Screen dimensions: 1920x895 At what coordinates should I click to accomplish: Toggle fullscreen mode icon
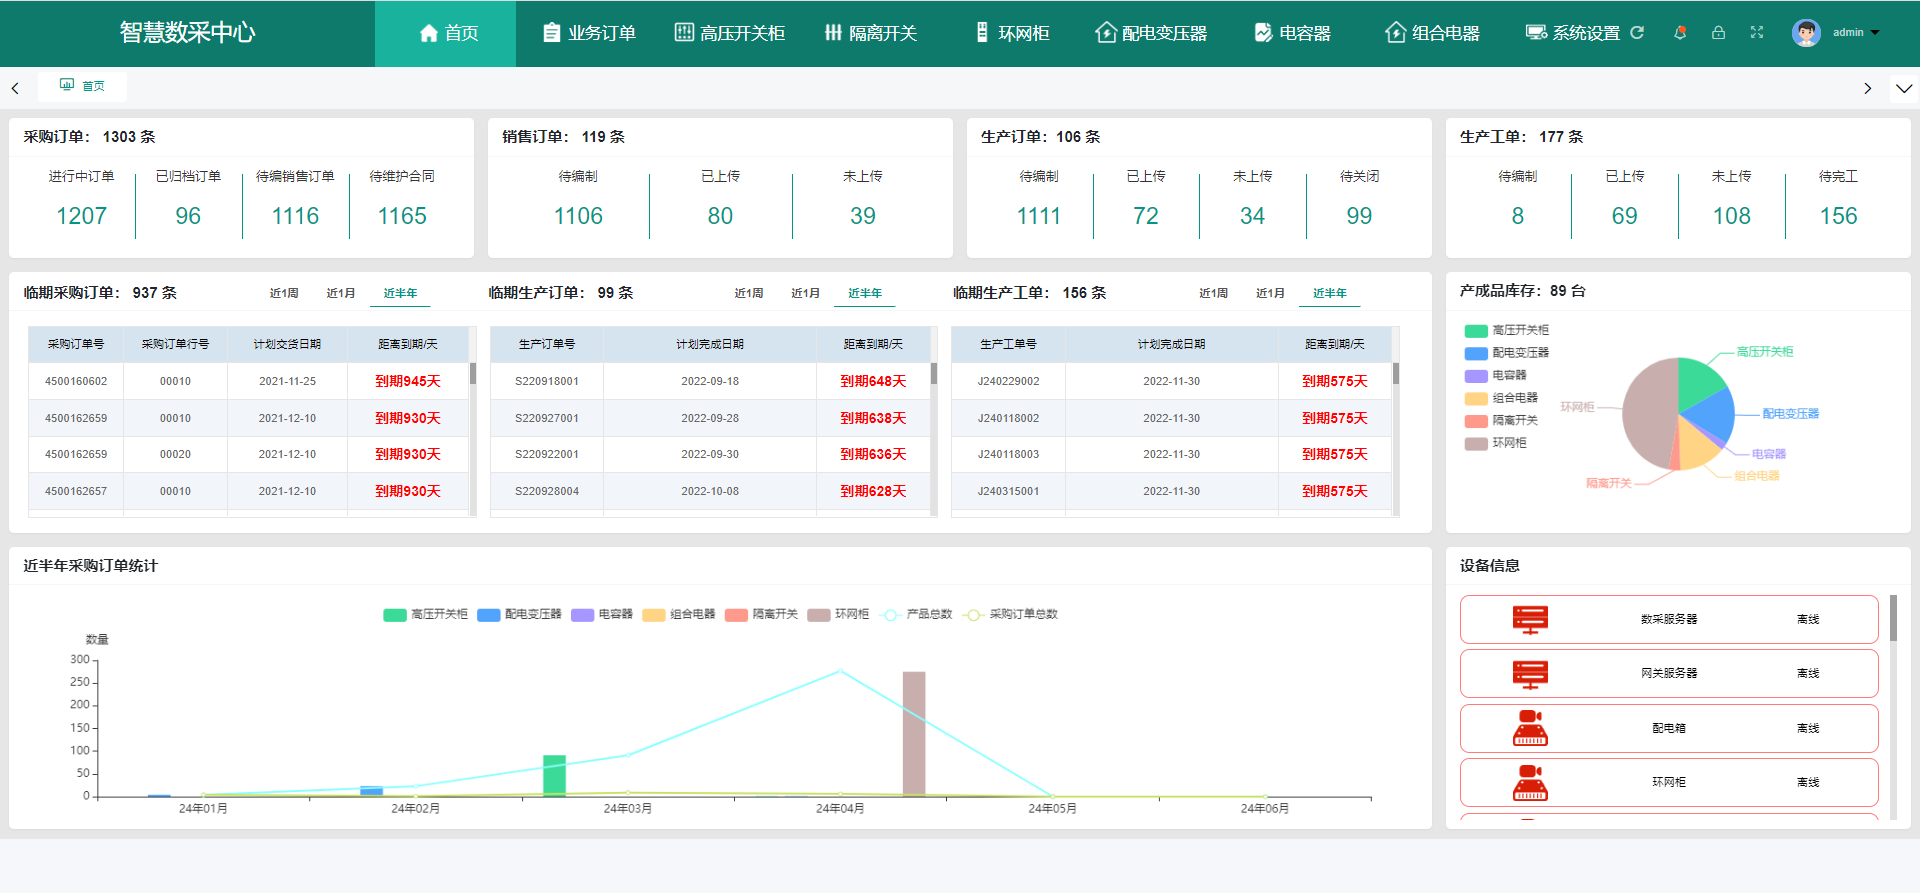pos(1757,32)
